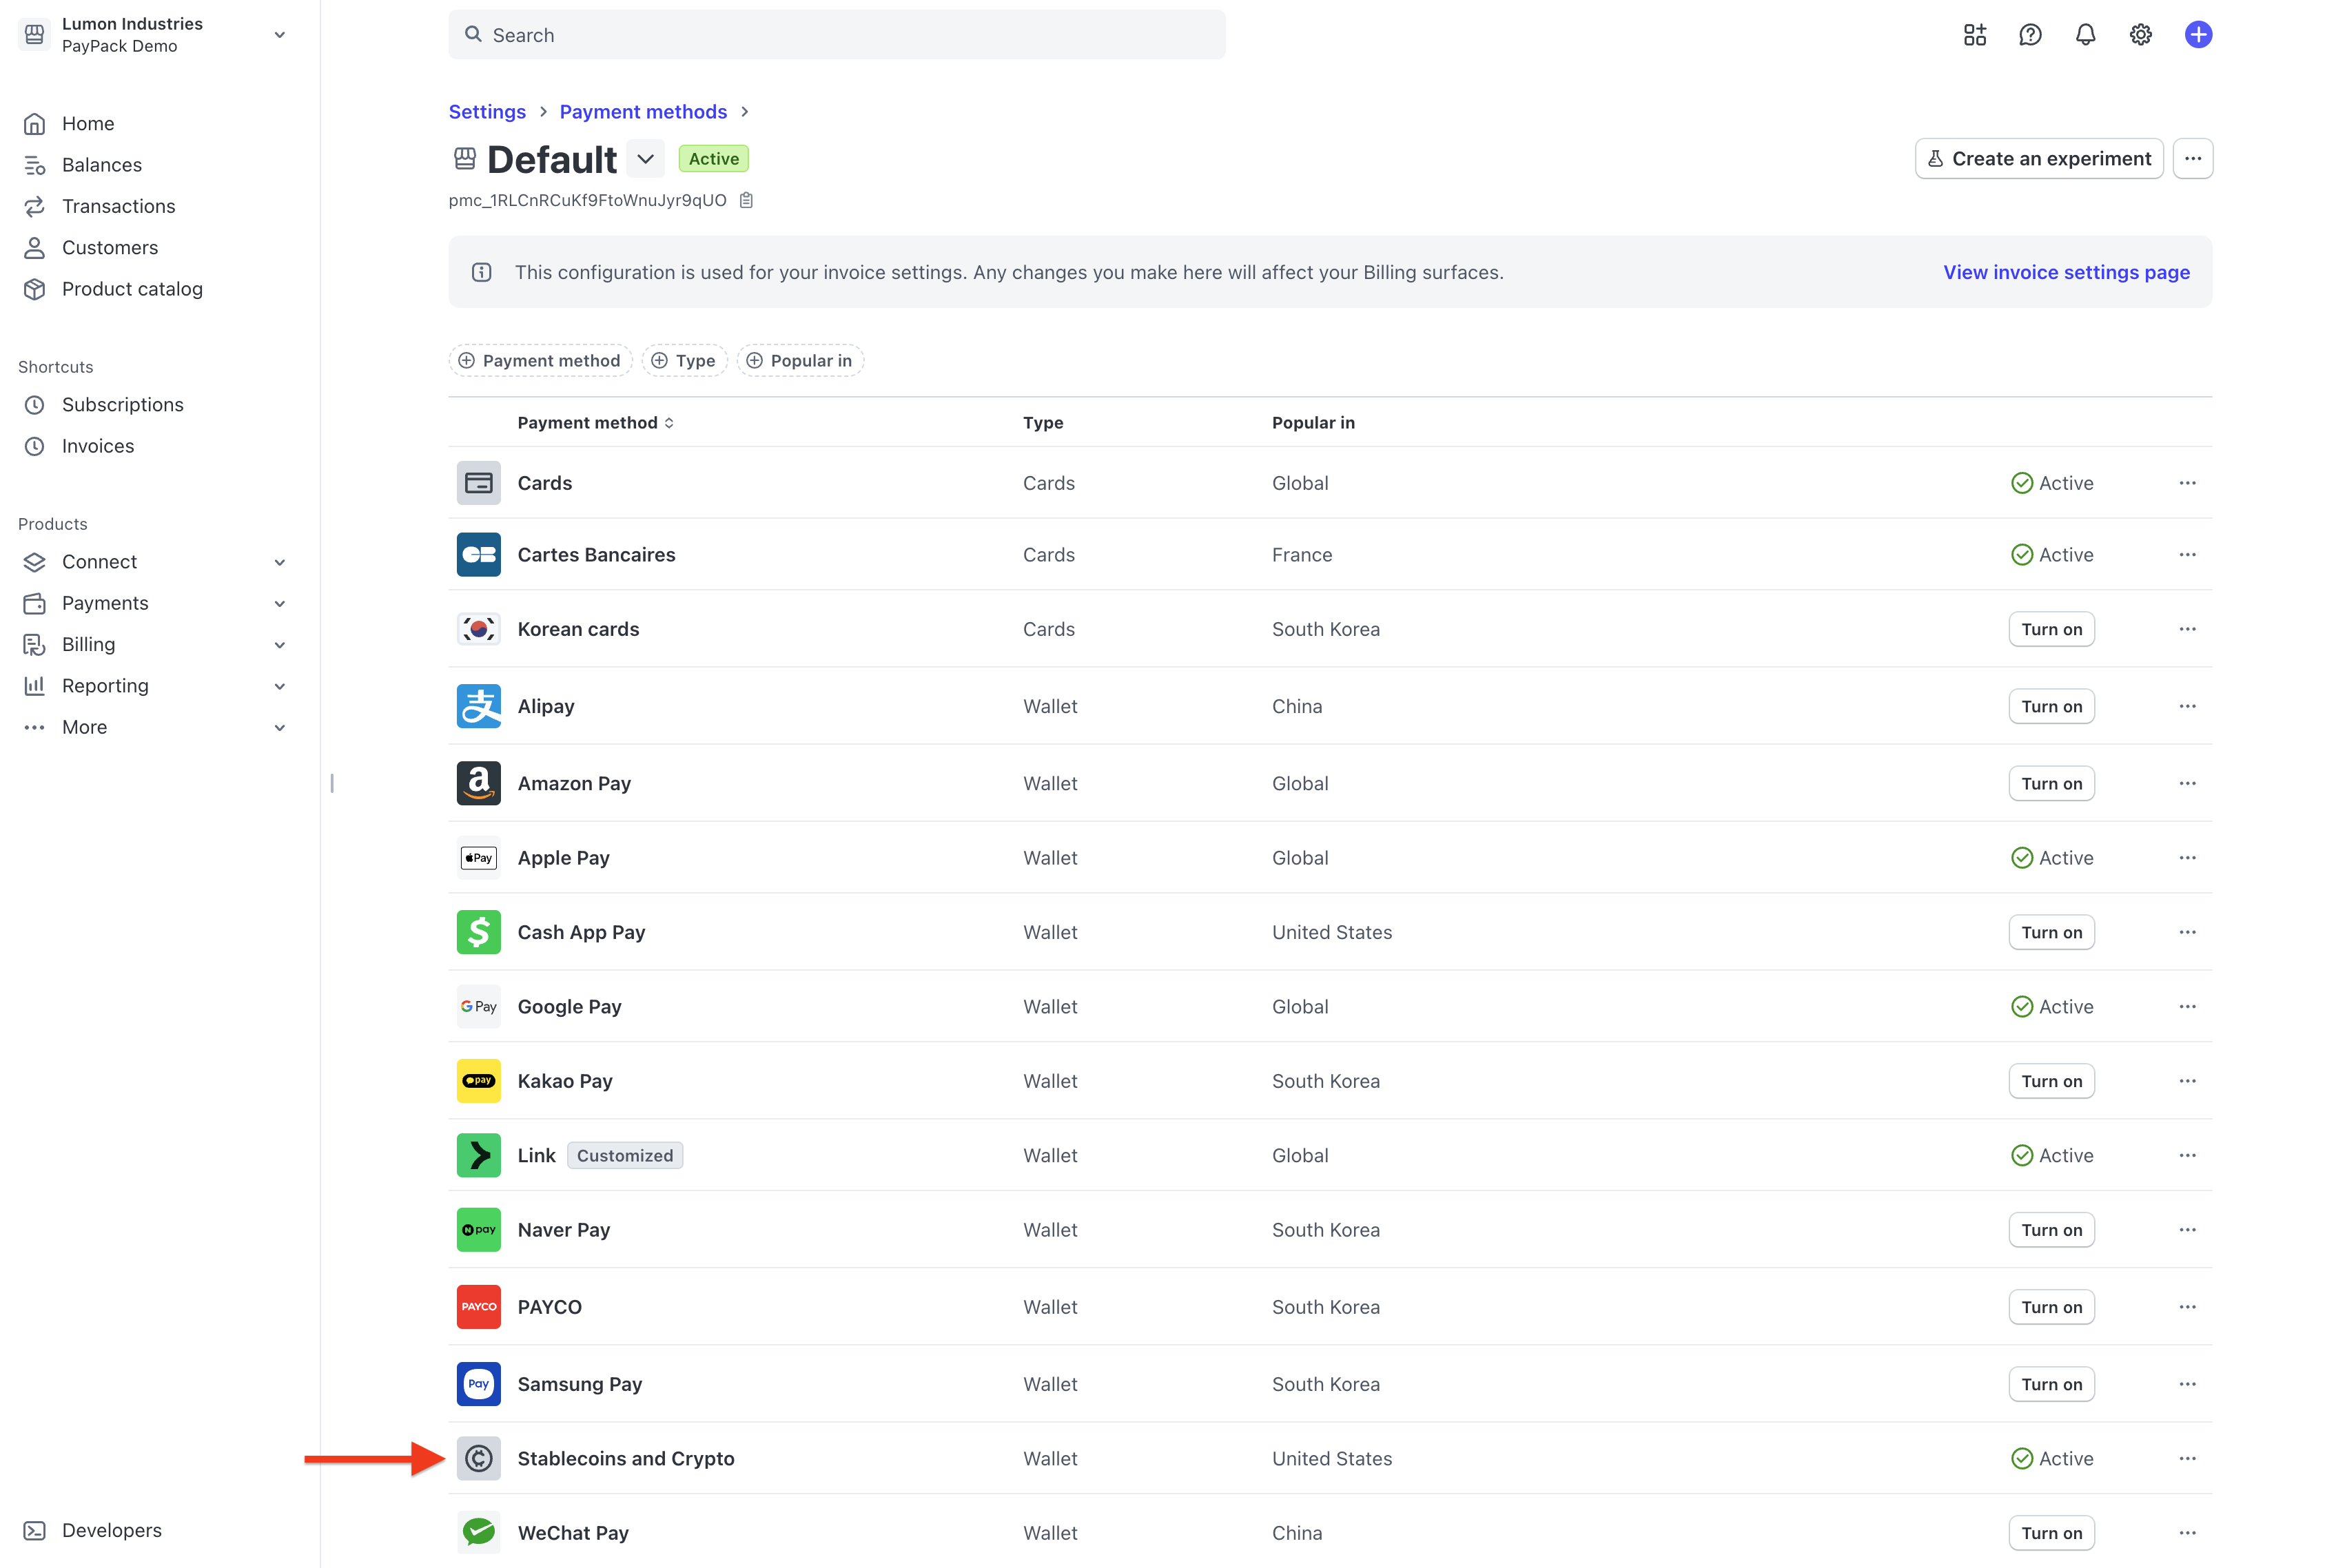2336x1568 pixels.
Task: Turn on Alipay
Action: click(2051, 706)
